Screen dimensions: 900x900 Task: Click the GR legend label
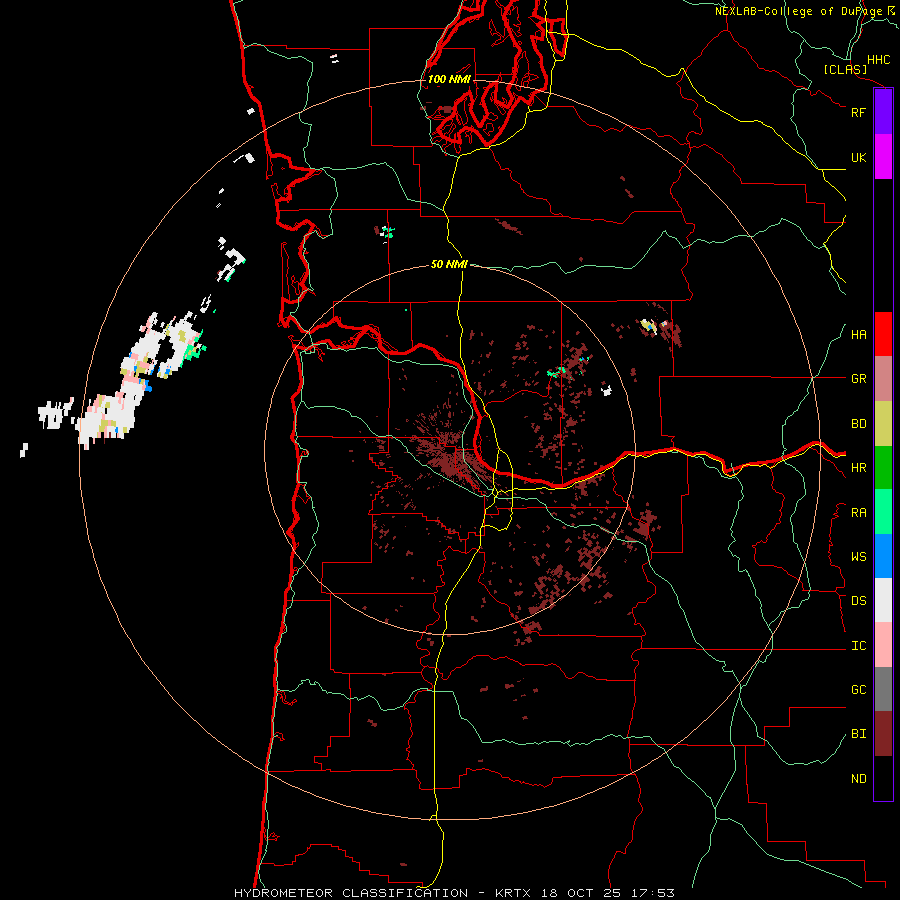pyautogui.click(x=859, y=379)
